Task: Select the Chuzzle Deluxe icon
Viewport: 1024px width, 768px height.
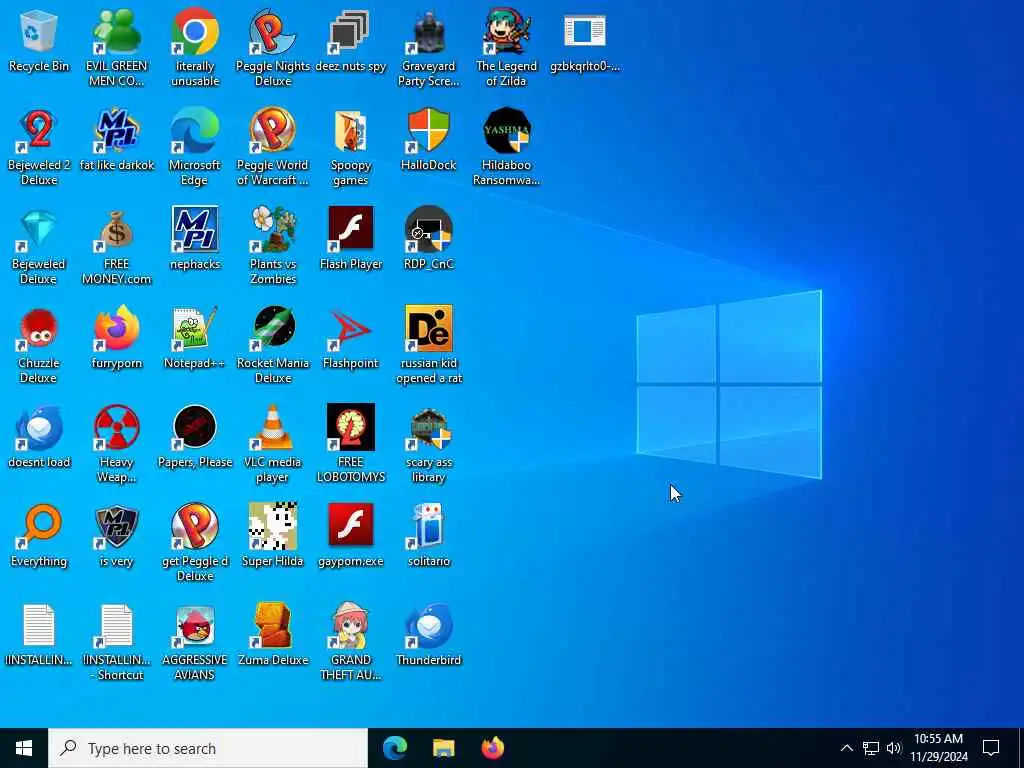Action: (39, 328)
